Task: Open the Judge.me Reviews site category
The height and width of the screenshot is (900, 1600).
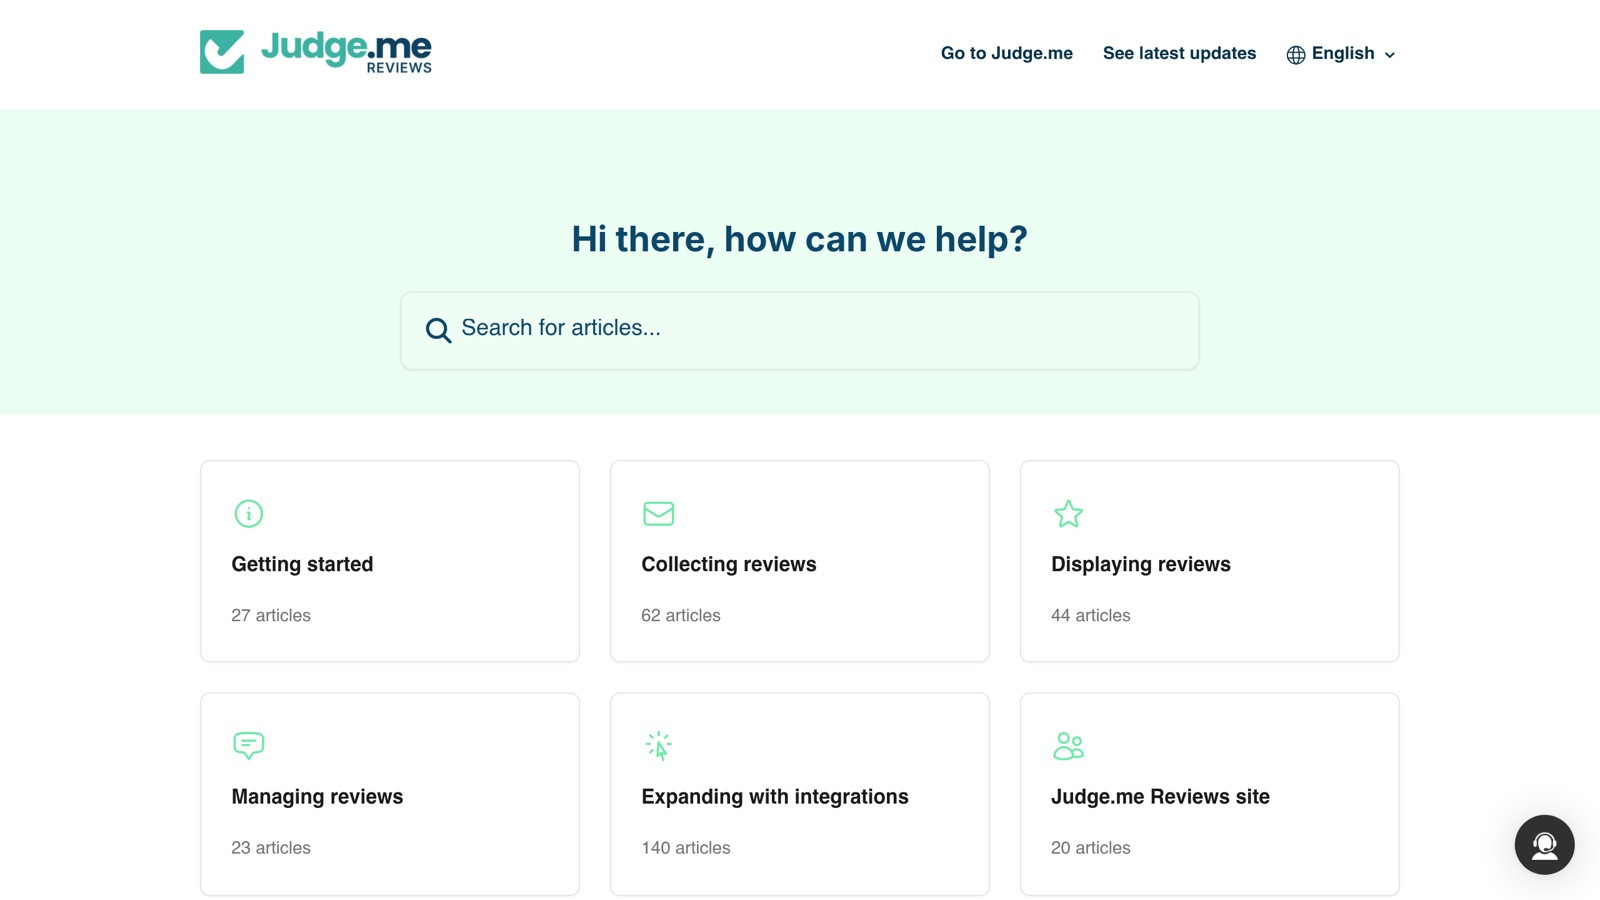Action: 1210,794
